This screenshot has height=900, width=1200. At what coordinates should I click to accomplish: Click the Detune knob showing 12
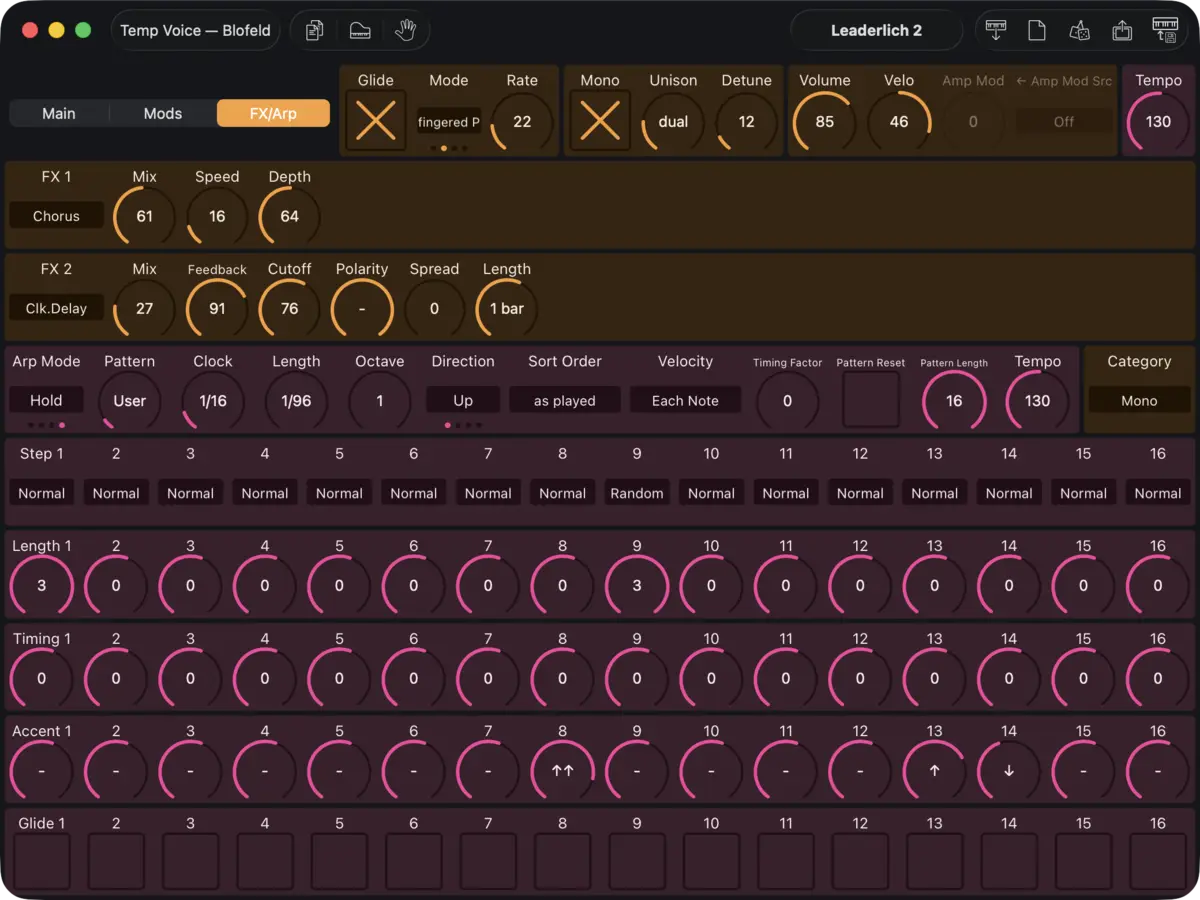coord(747,122)
